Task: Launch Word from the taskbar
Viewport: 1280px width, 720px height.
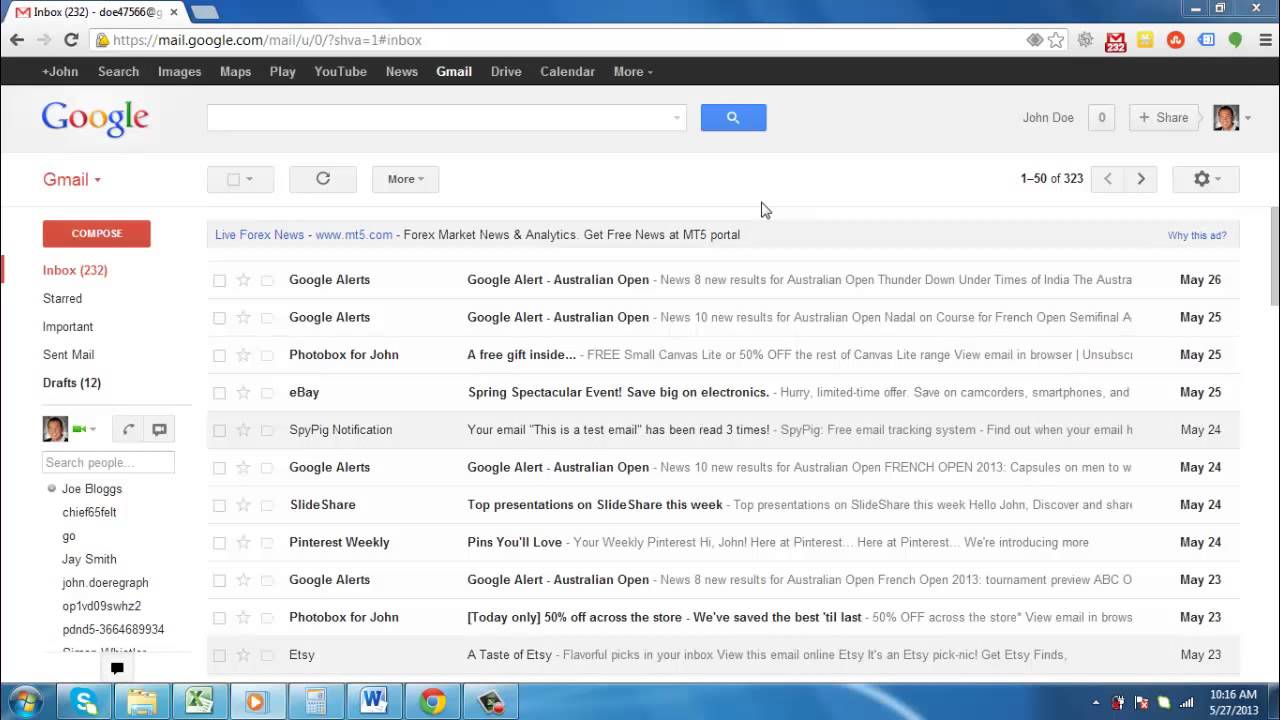Action: click(374, 701)
